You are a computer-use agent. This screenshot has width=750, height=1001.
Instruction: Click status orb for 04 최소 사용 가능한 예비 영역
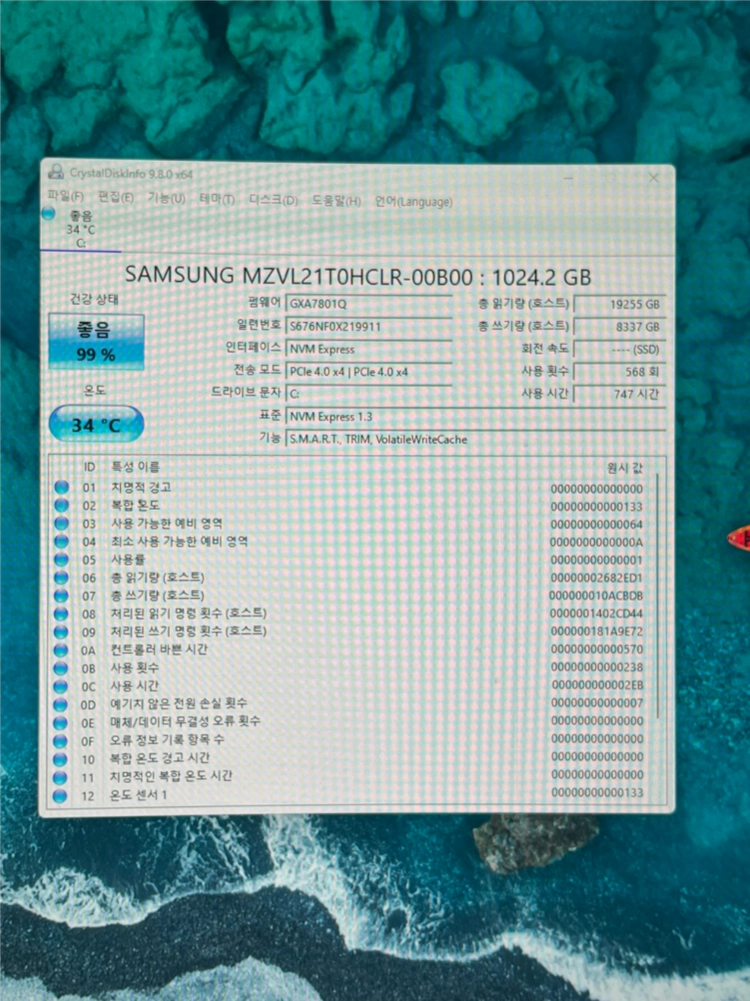61,541
